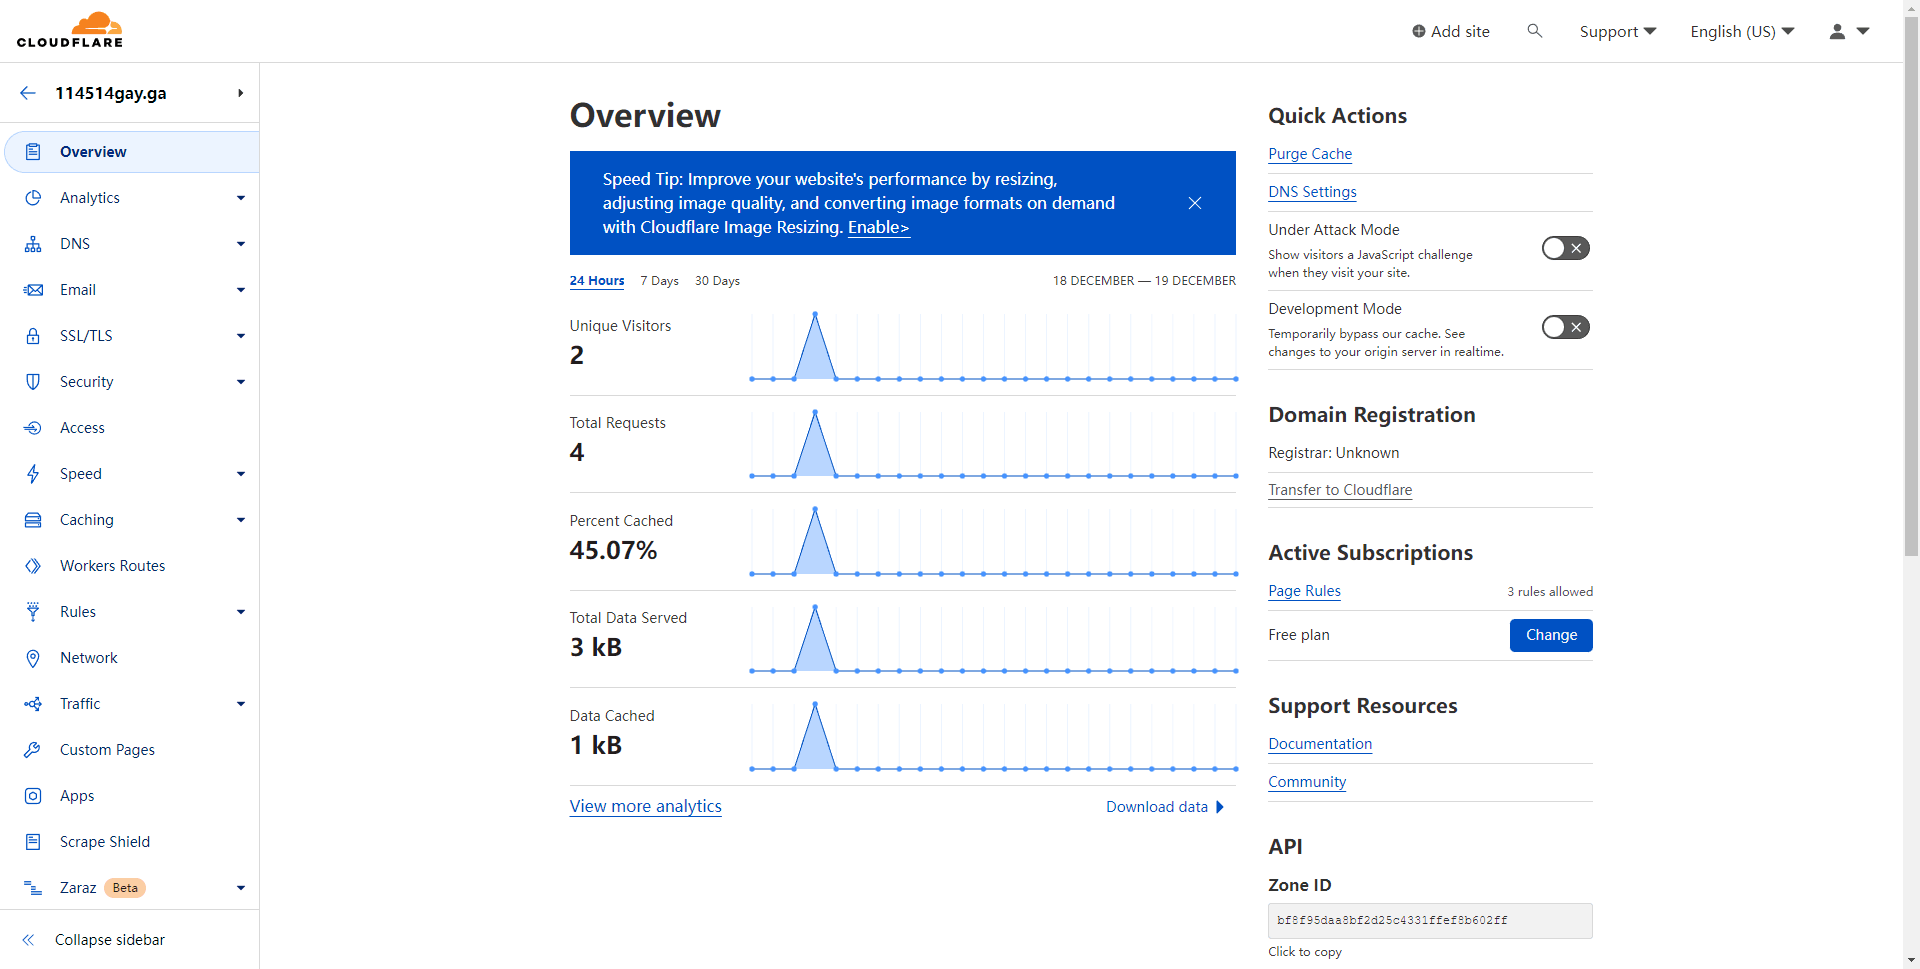Open Workers Routes in sidebar
This screenshot has width=1920, height=969.
(112, 566)
